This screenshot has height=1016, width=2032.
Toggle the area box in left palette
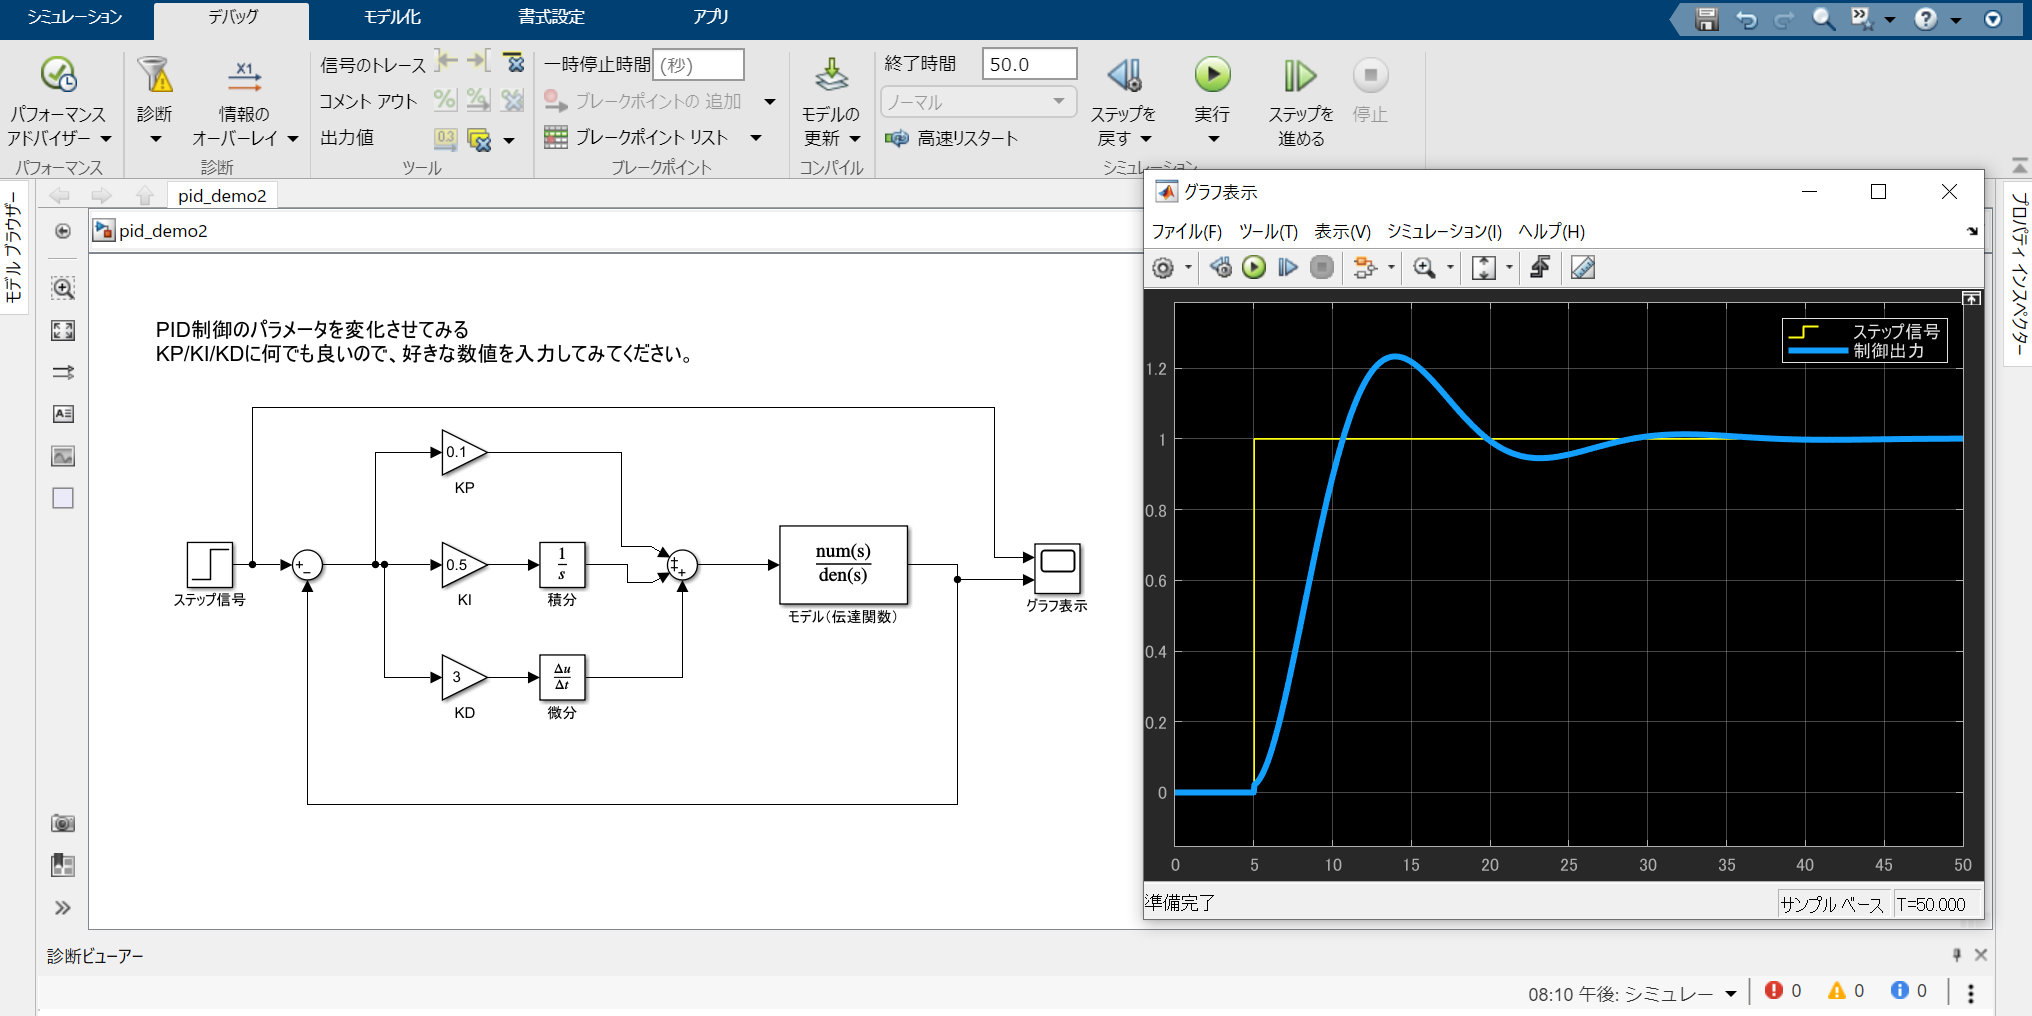click(x=63, y=498)
